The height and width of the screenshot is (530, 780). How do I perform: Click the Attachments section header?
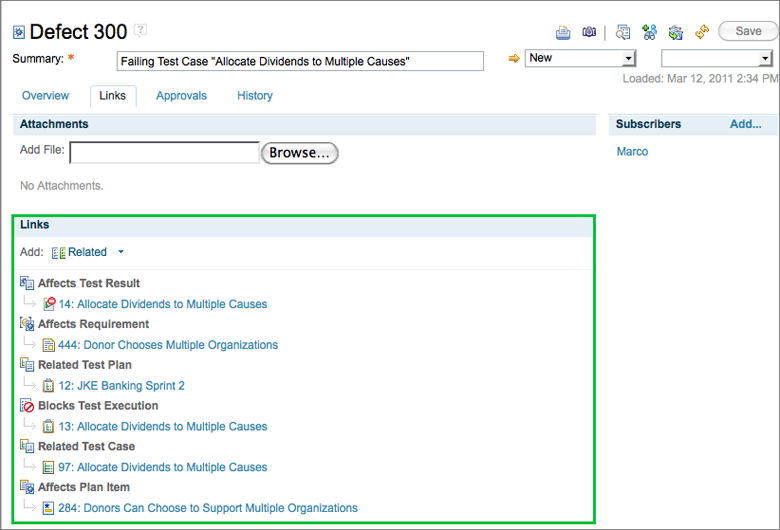coord(304,124)
